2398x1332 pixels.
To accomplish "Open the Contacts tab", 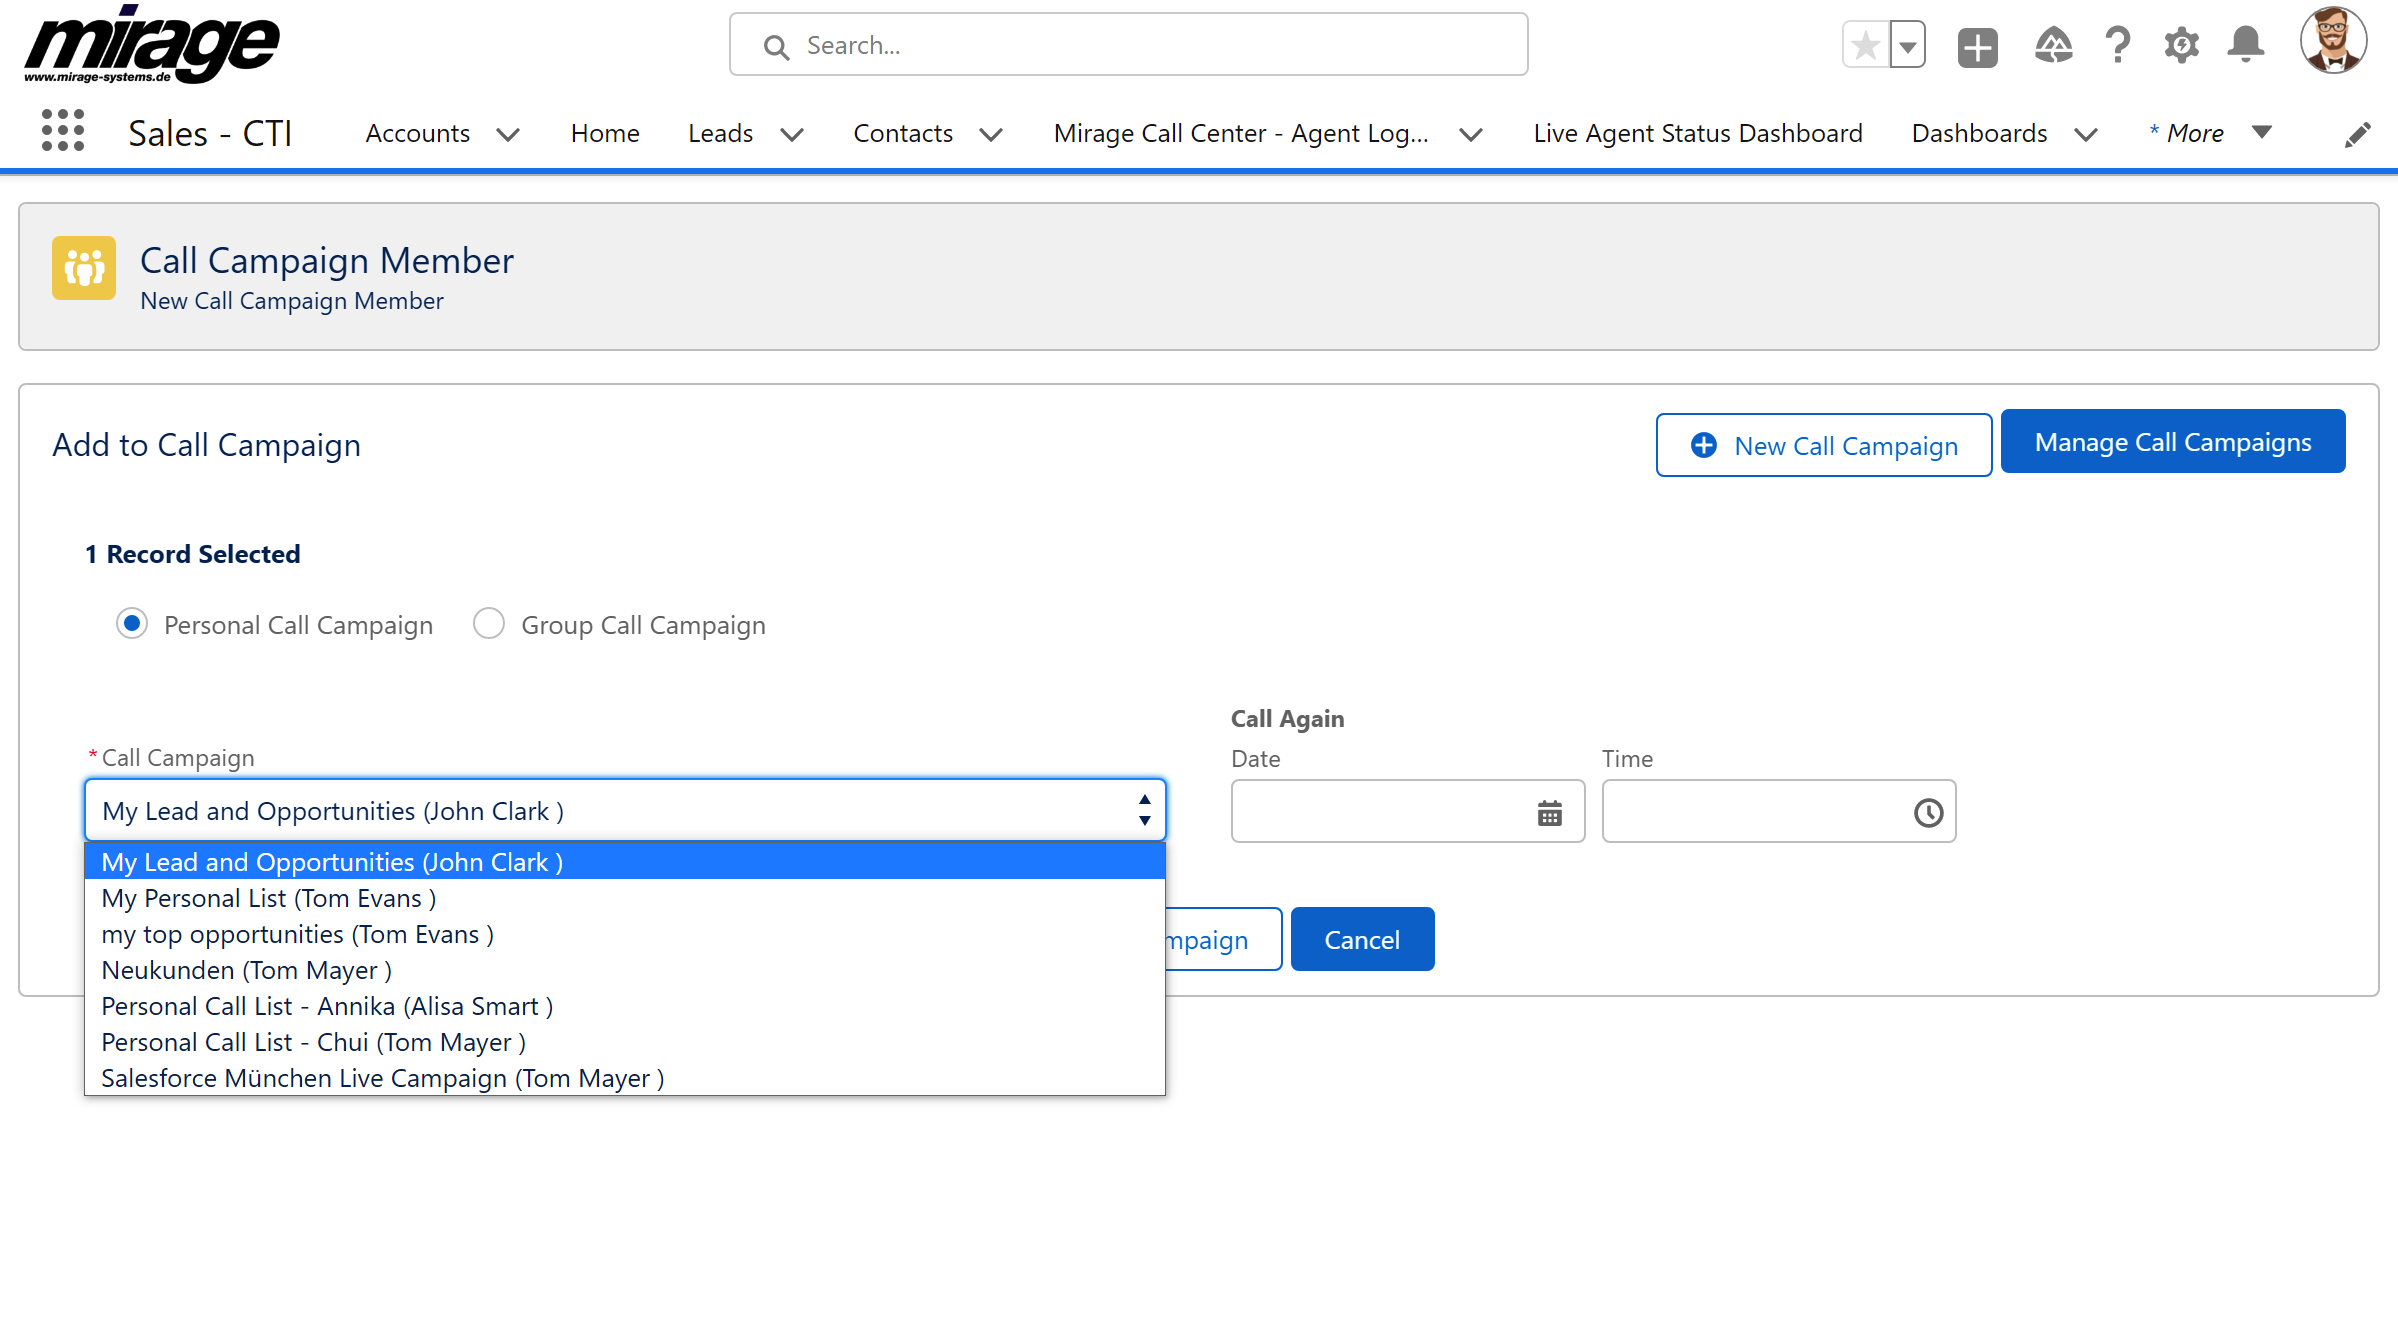I will click(x=903, y=133).
